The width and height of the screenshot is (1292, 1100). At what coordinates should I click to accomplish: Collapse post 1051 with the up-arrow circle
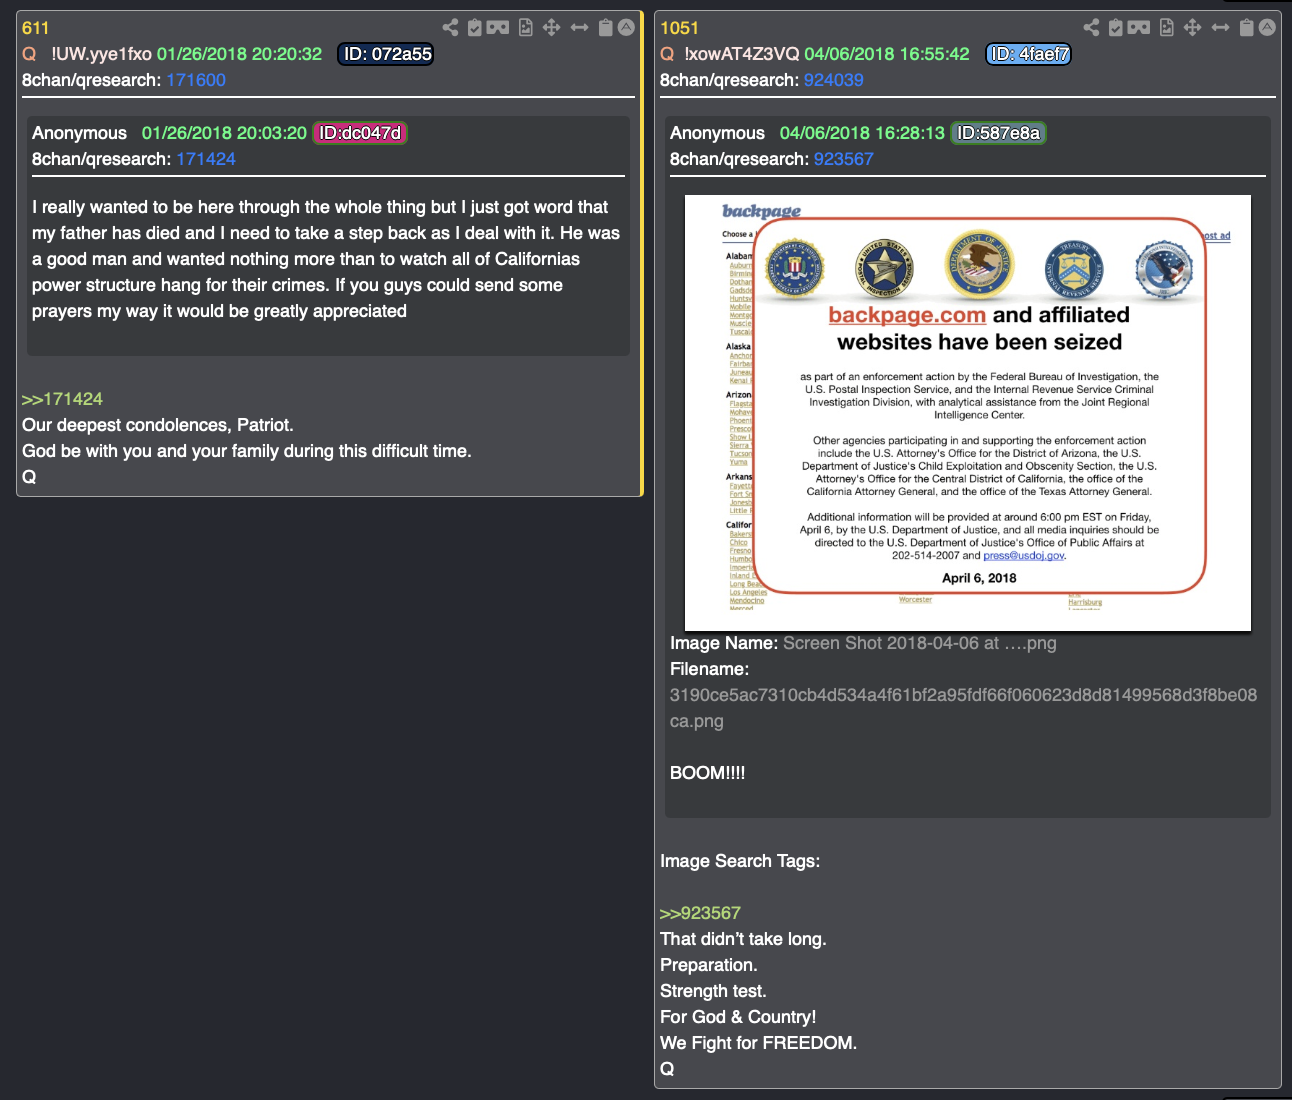click(1267, 27)
